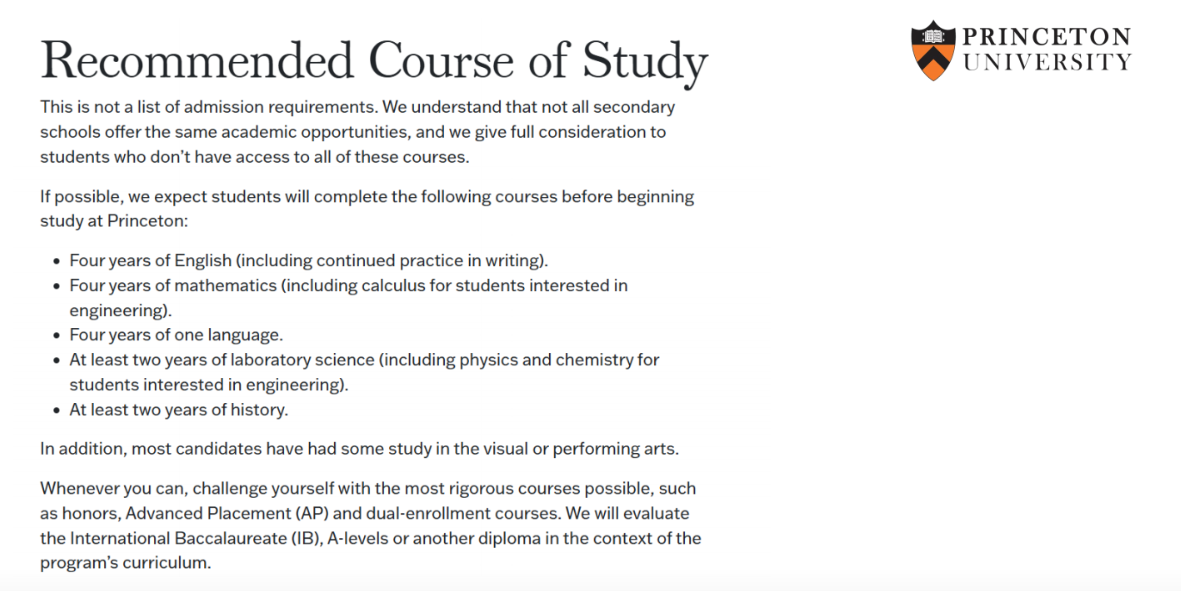Click the paragraph starting This is not a list
Viewport: 1181px width, 591px height.
358,132
